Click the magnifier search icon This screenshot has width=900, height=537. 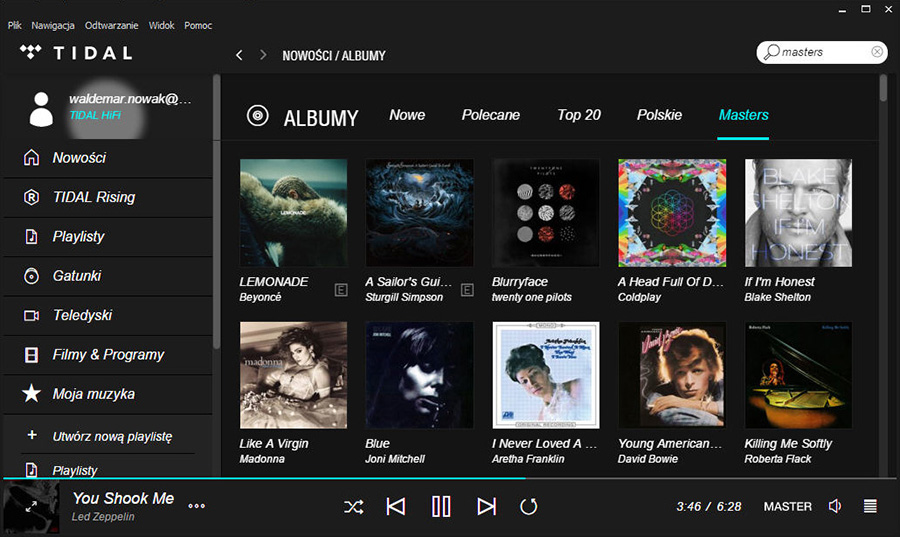point(772,52)
